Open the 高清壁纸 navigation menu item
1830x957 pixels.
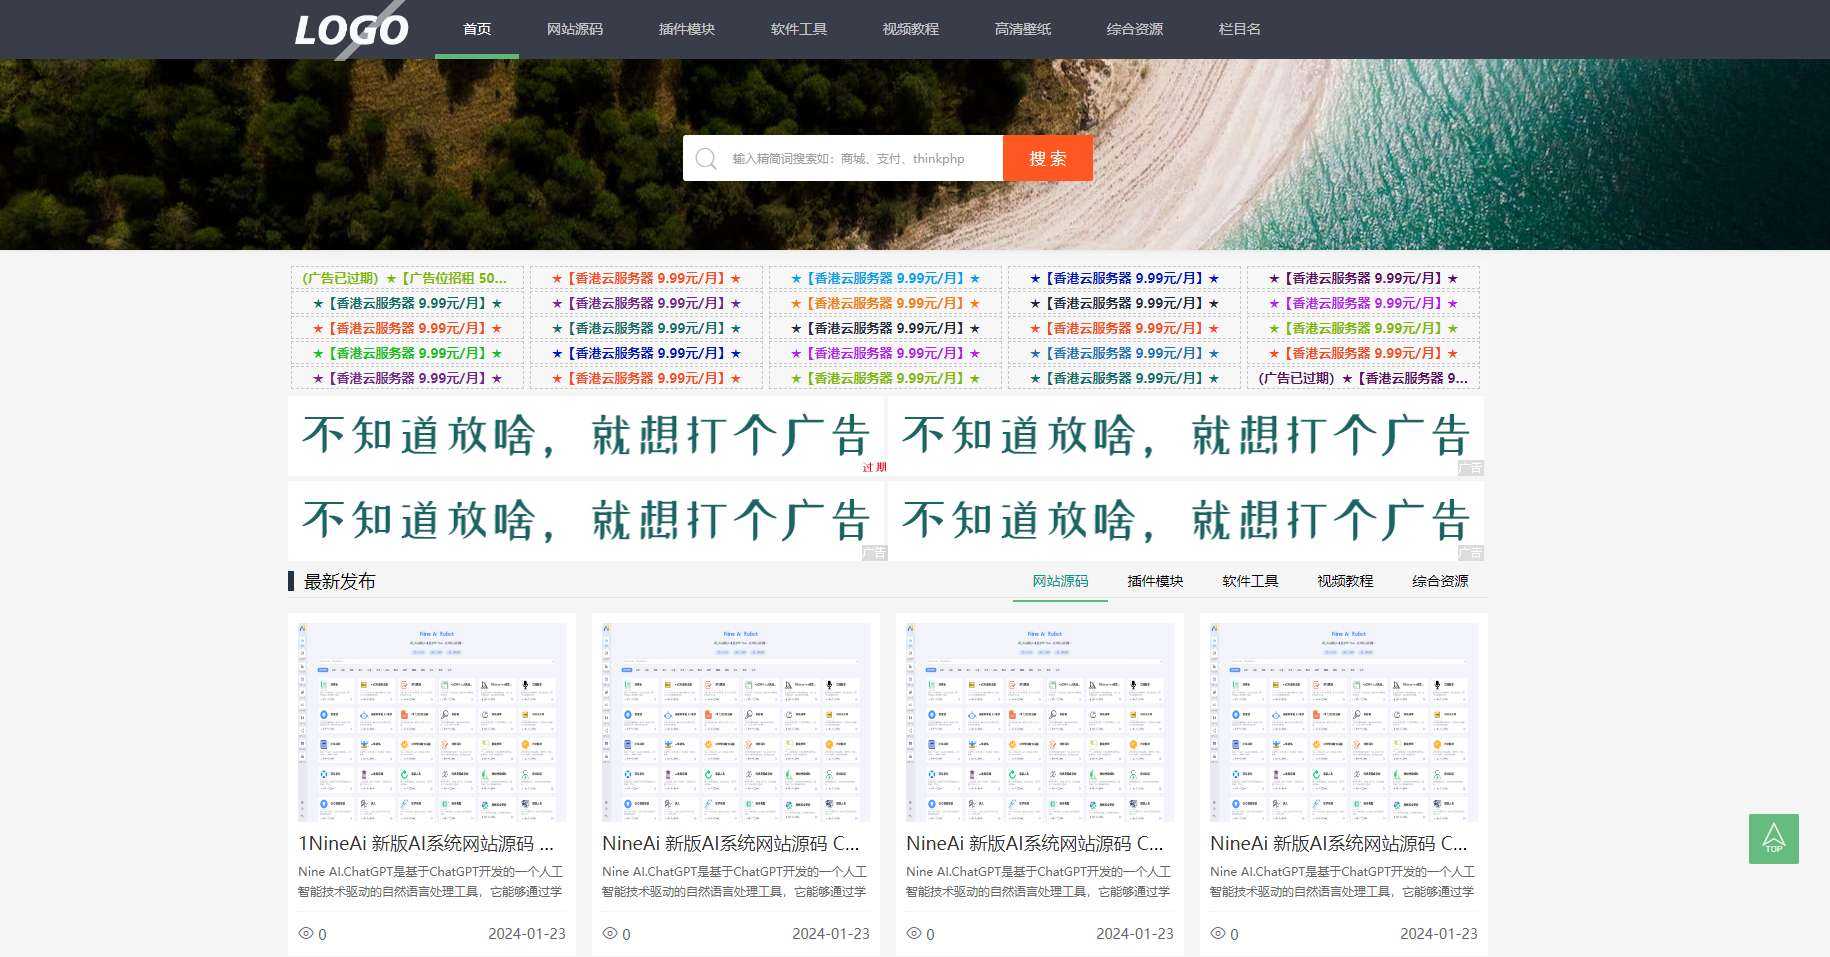(1022, 29)
